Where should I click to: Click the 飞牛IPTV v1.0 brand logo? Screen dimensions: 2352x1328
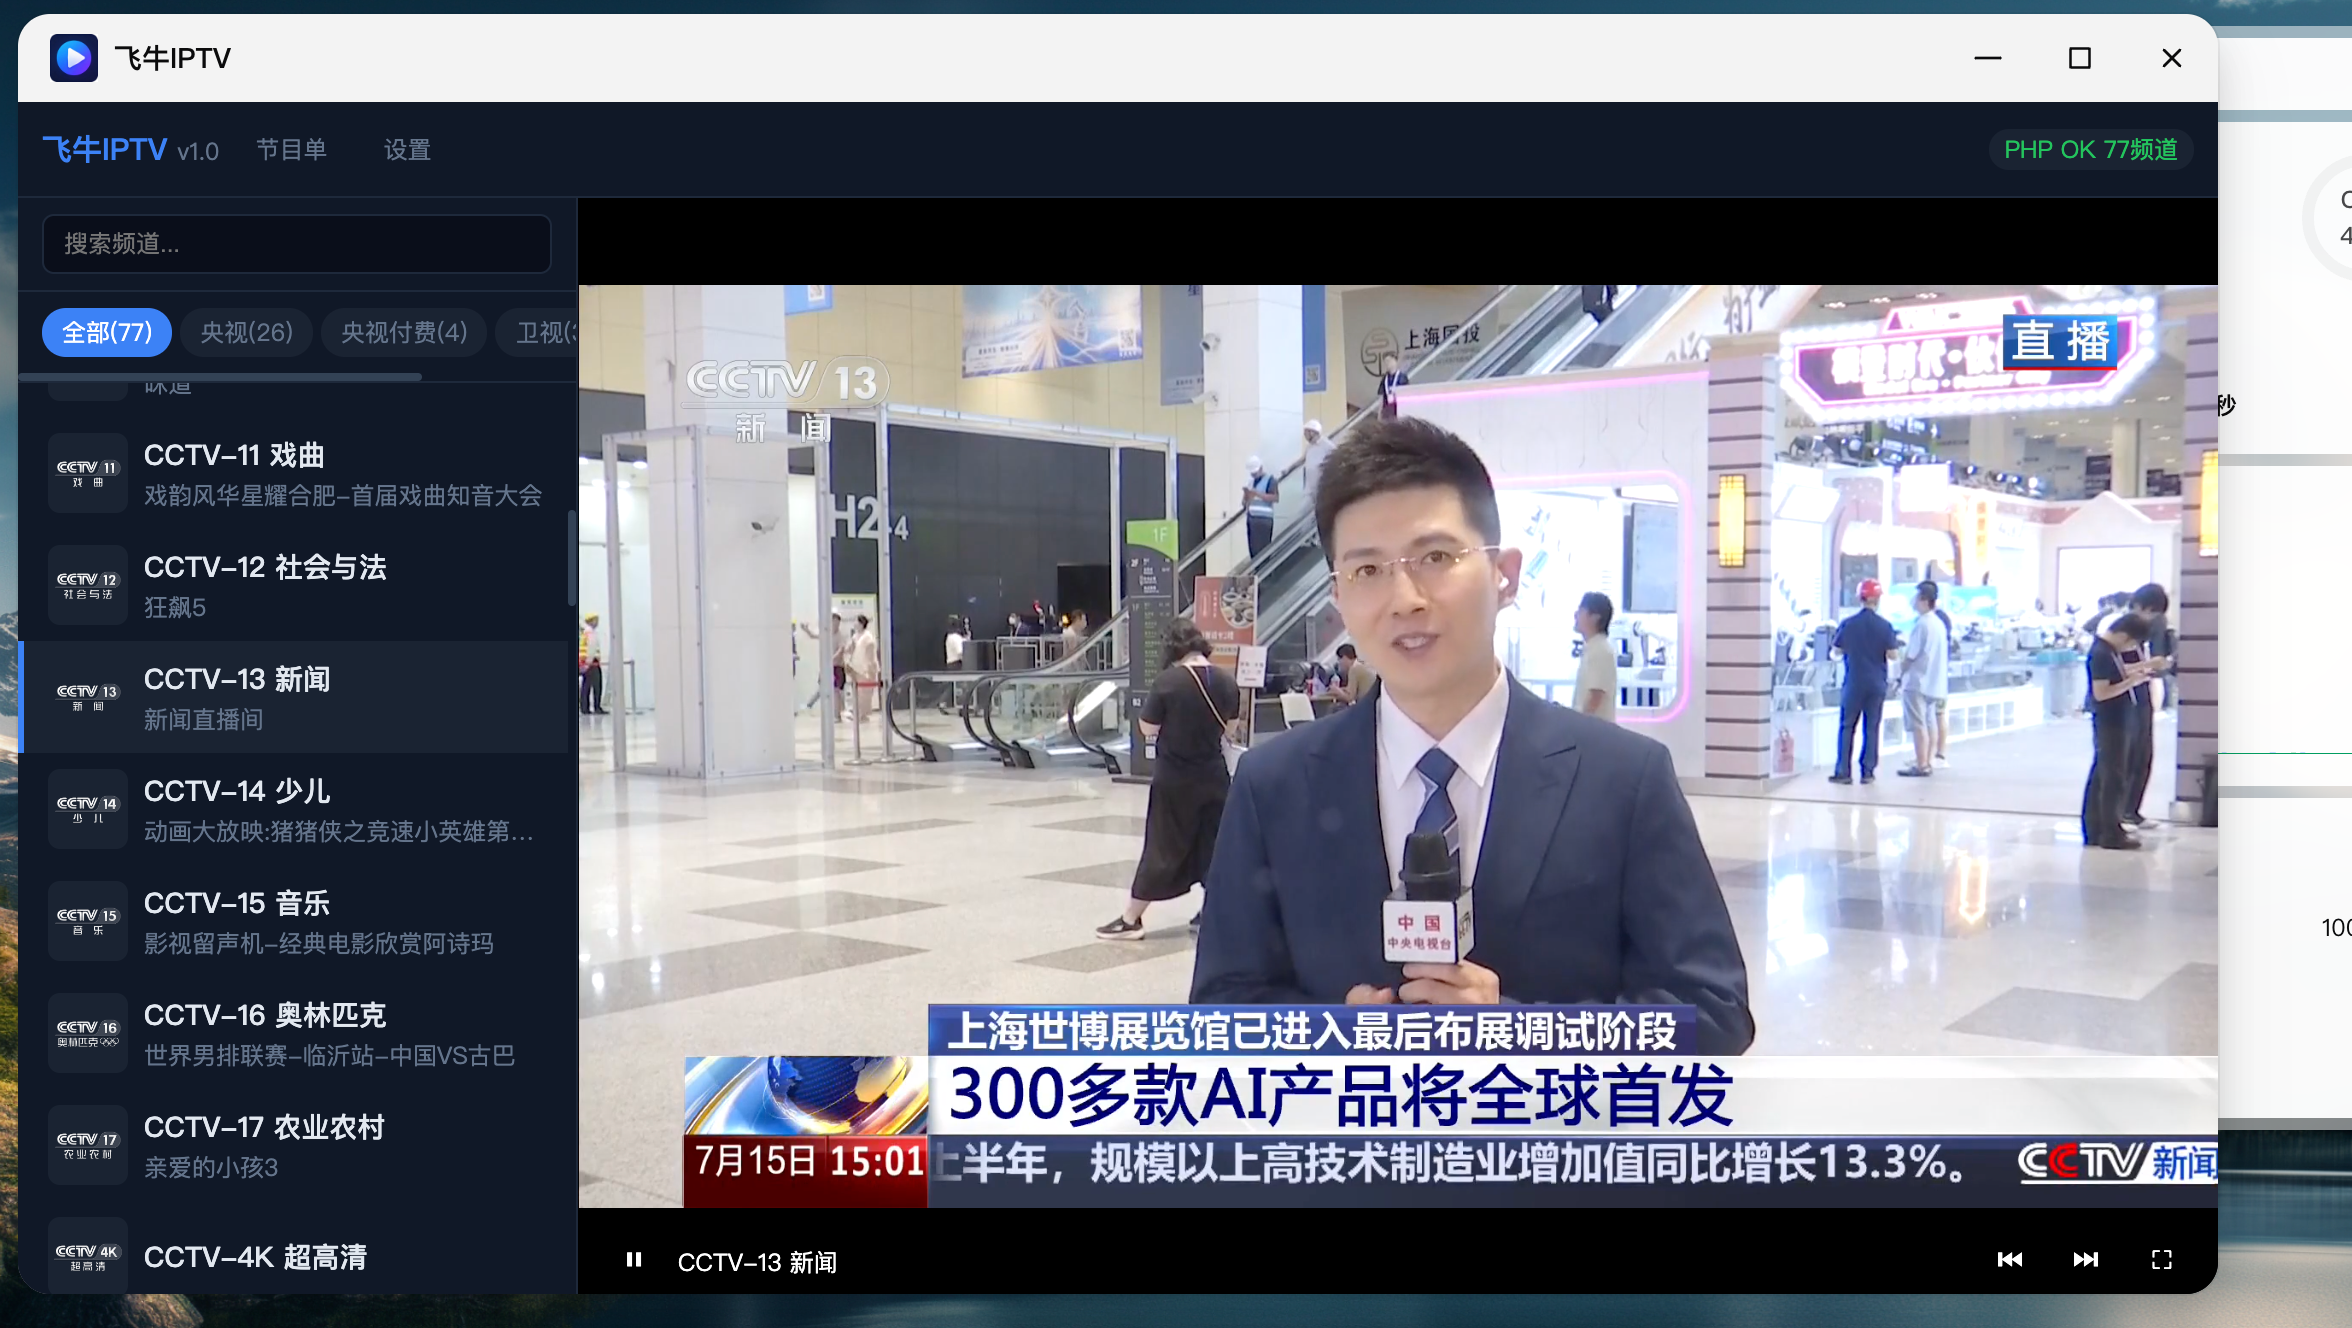click(130, 150)
